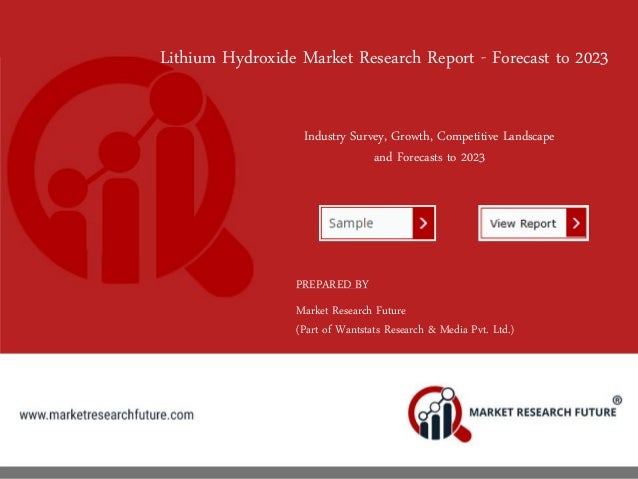Click the Wantstats Research & Media Pvt. Ltd. line

(x=405, y=329)
